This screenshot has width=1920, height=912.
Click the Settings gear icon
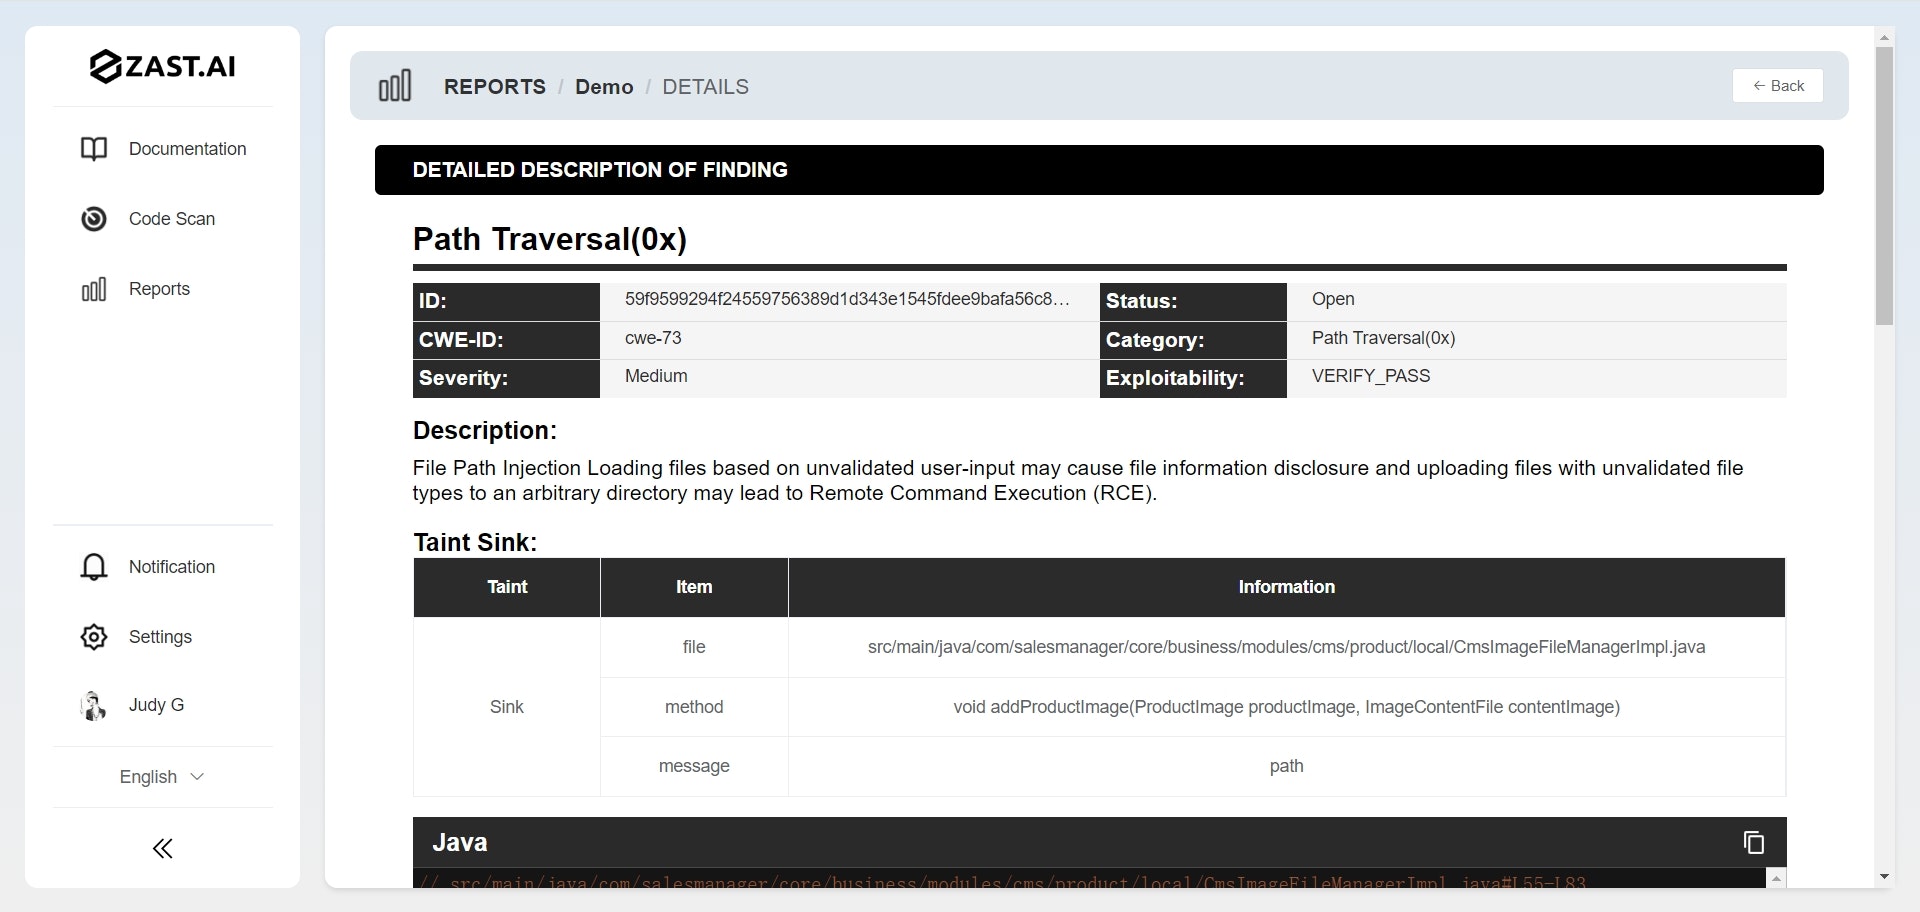coord(94,637)
